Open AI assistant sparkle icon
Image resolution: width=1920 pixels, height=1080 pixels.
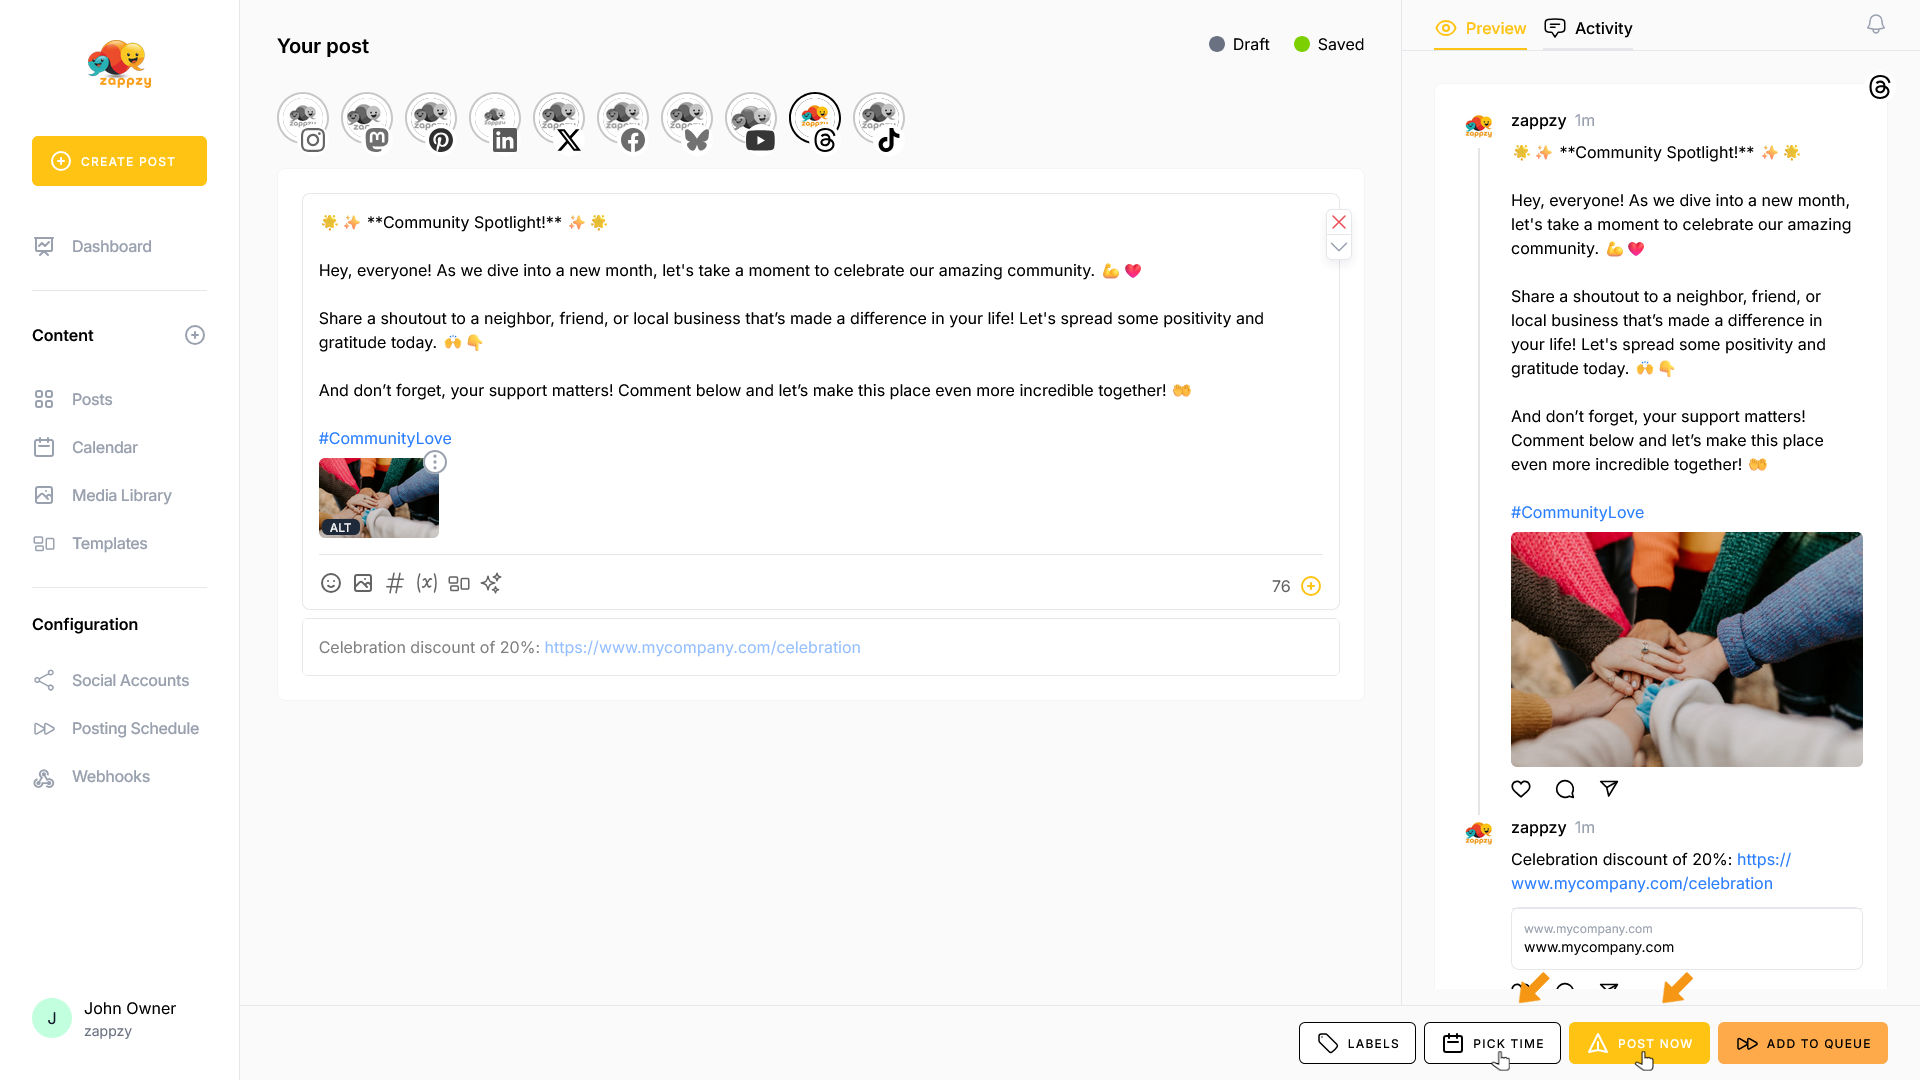coord(491,583)
